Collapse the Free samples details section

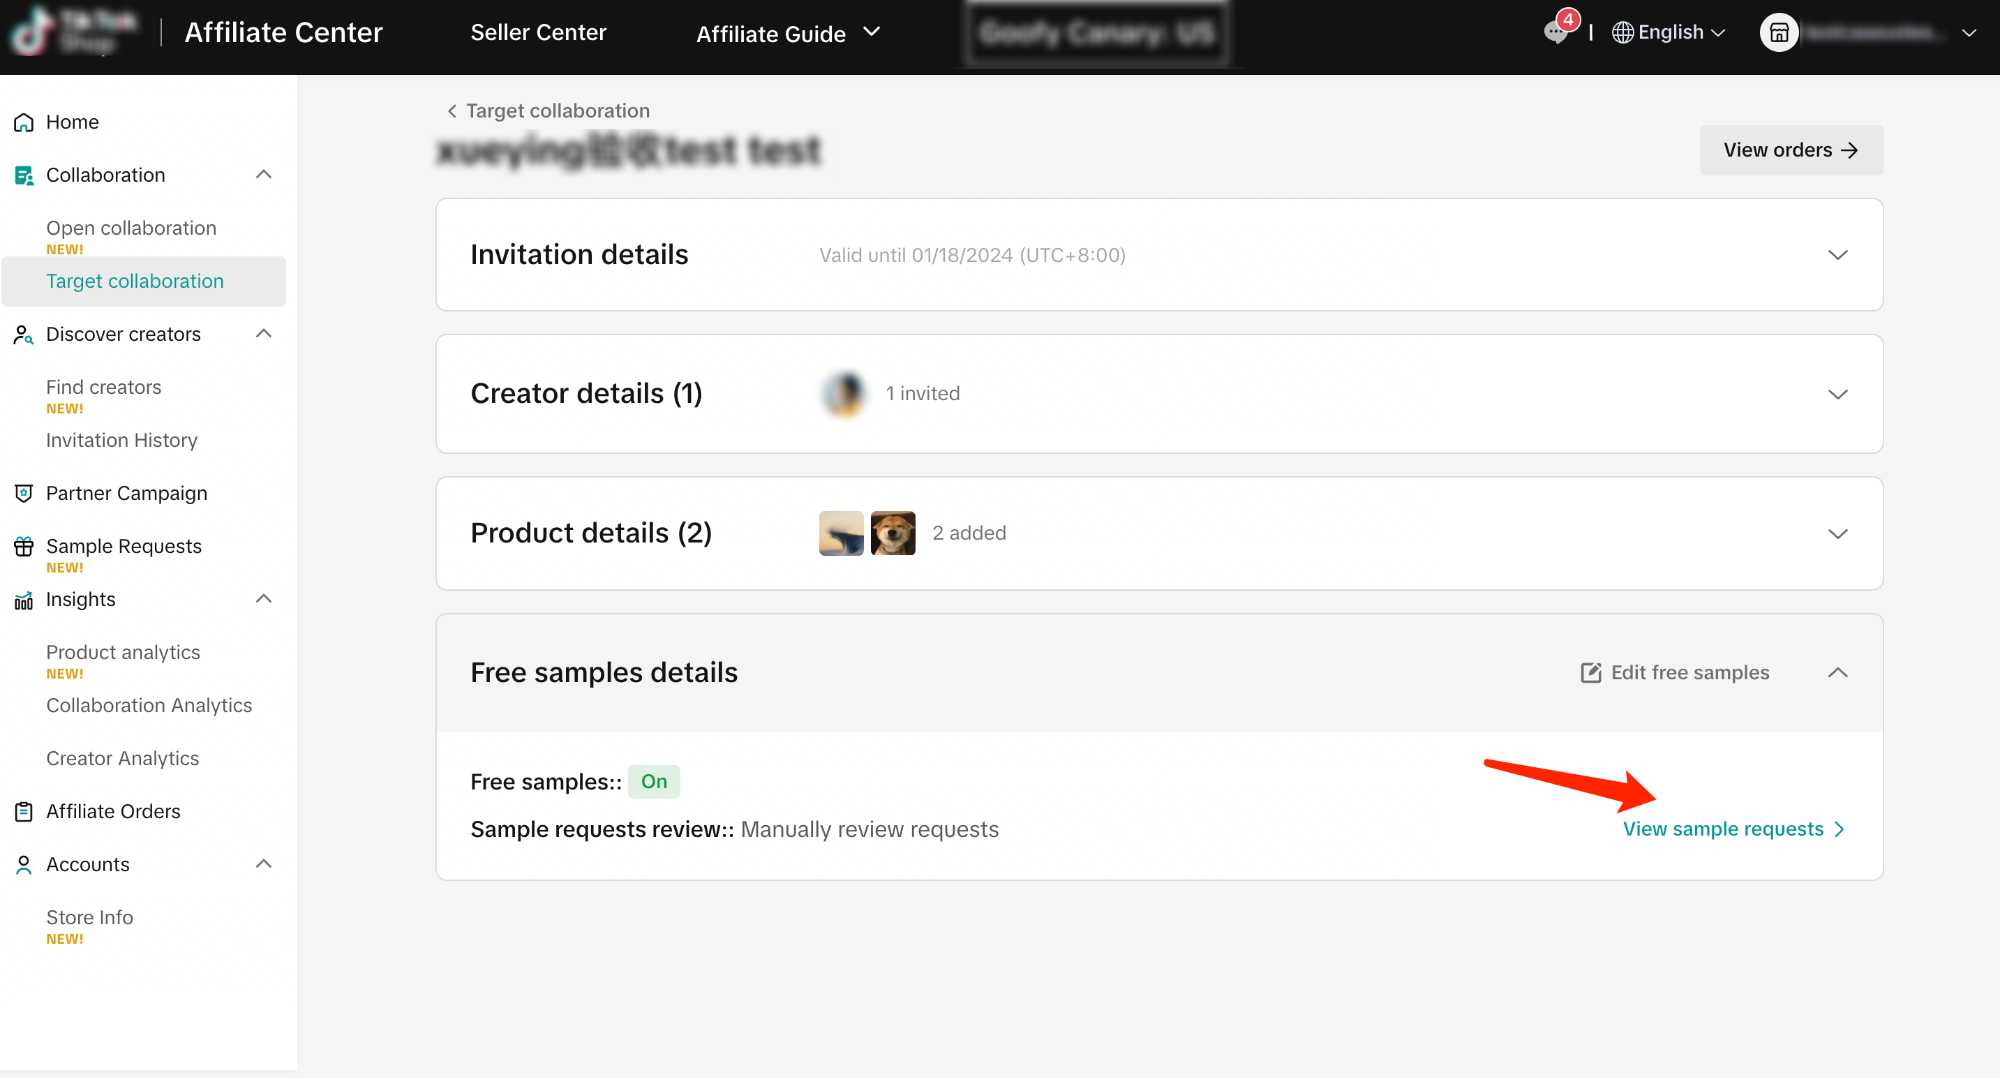[1837, 673]
